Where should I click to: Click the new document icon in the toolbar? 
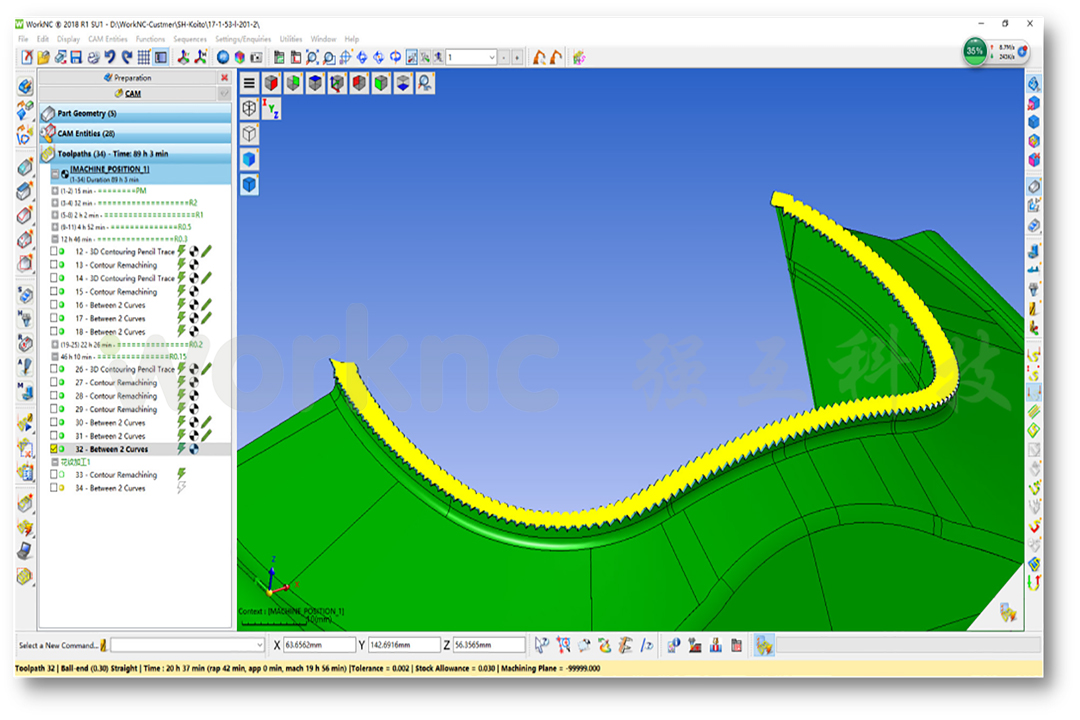pos(27,57)
